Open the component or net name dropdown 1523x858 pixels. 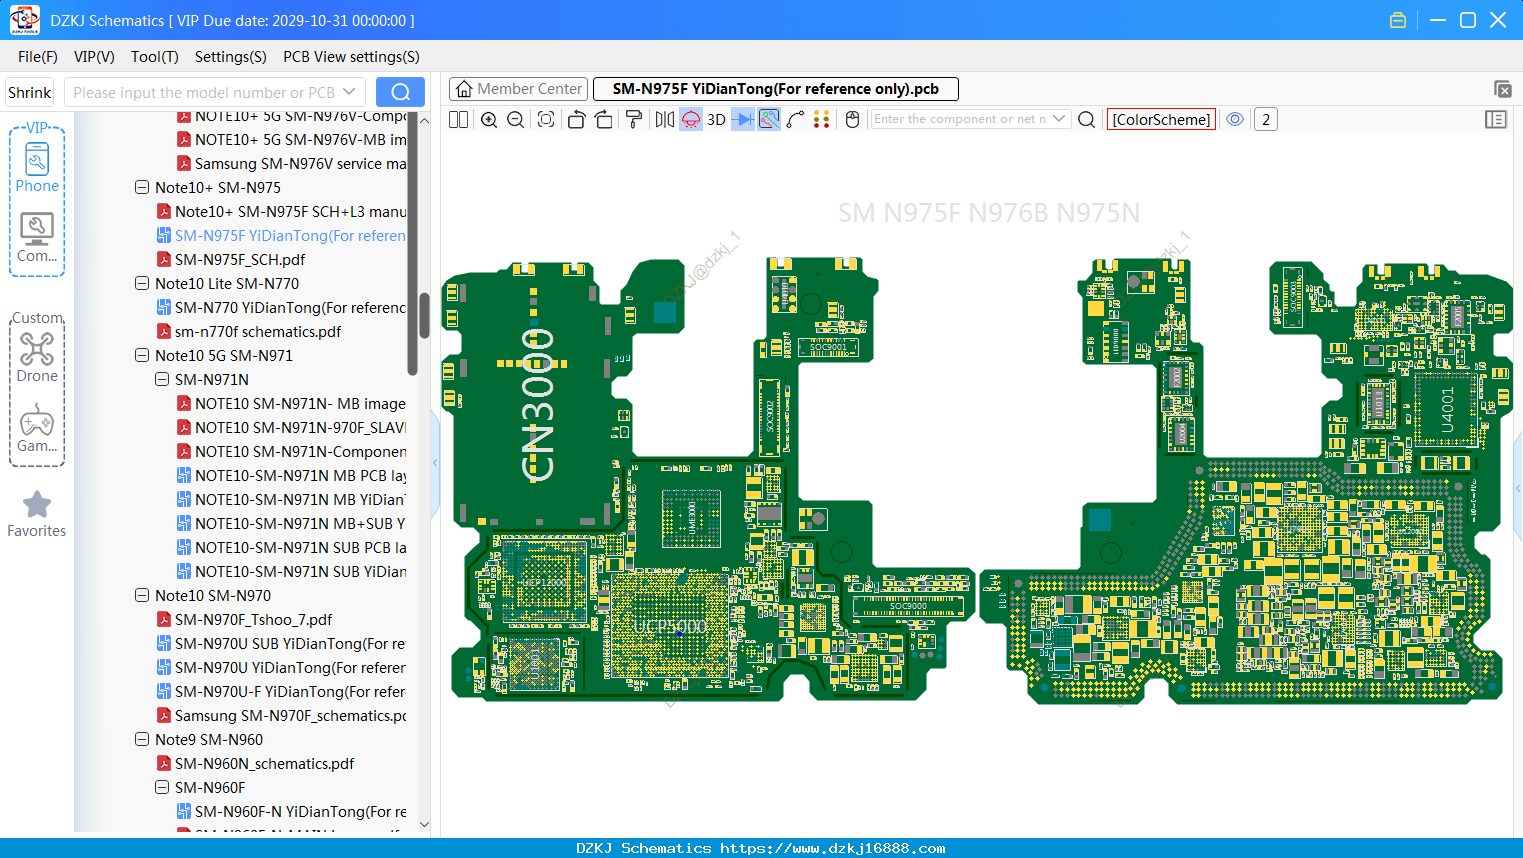click(x=1059, y=119)
